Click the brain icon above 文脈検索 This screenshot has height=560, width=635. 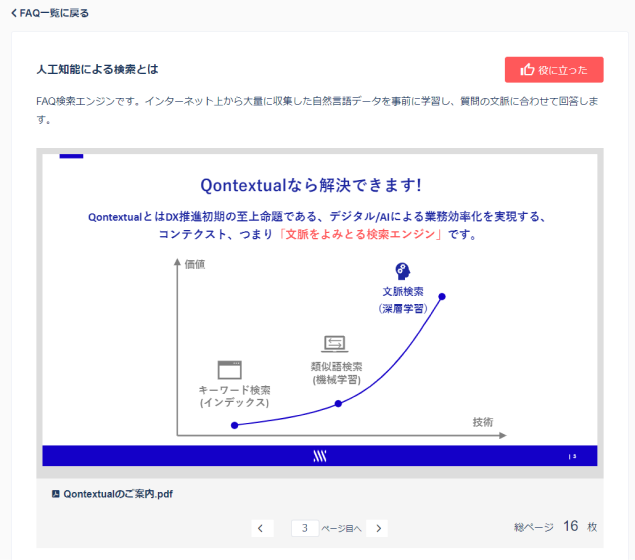pyautogui.click(x=402, y=271)
